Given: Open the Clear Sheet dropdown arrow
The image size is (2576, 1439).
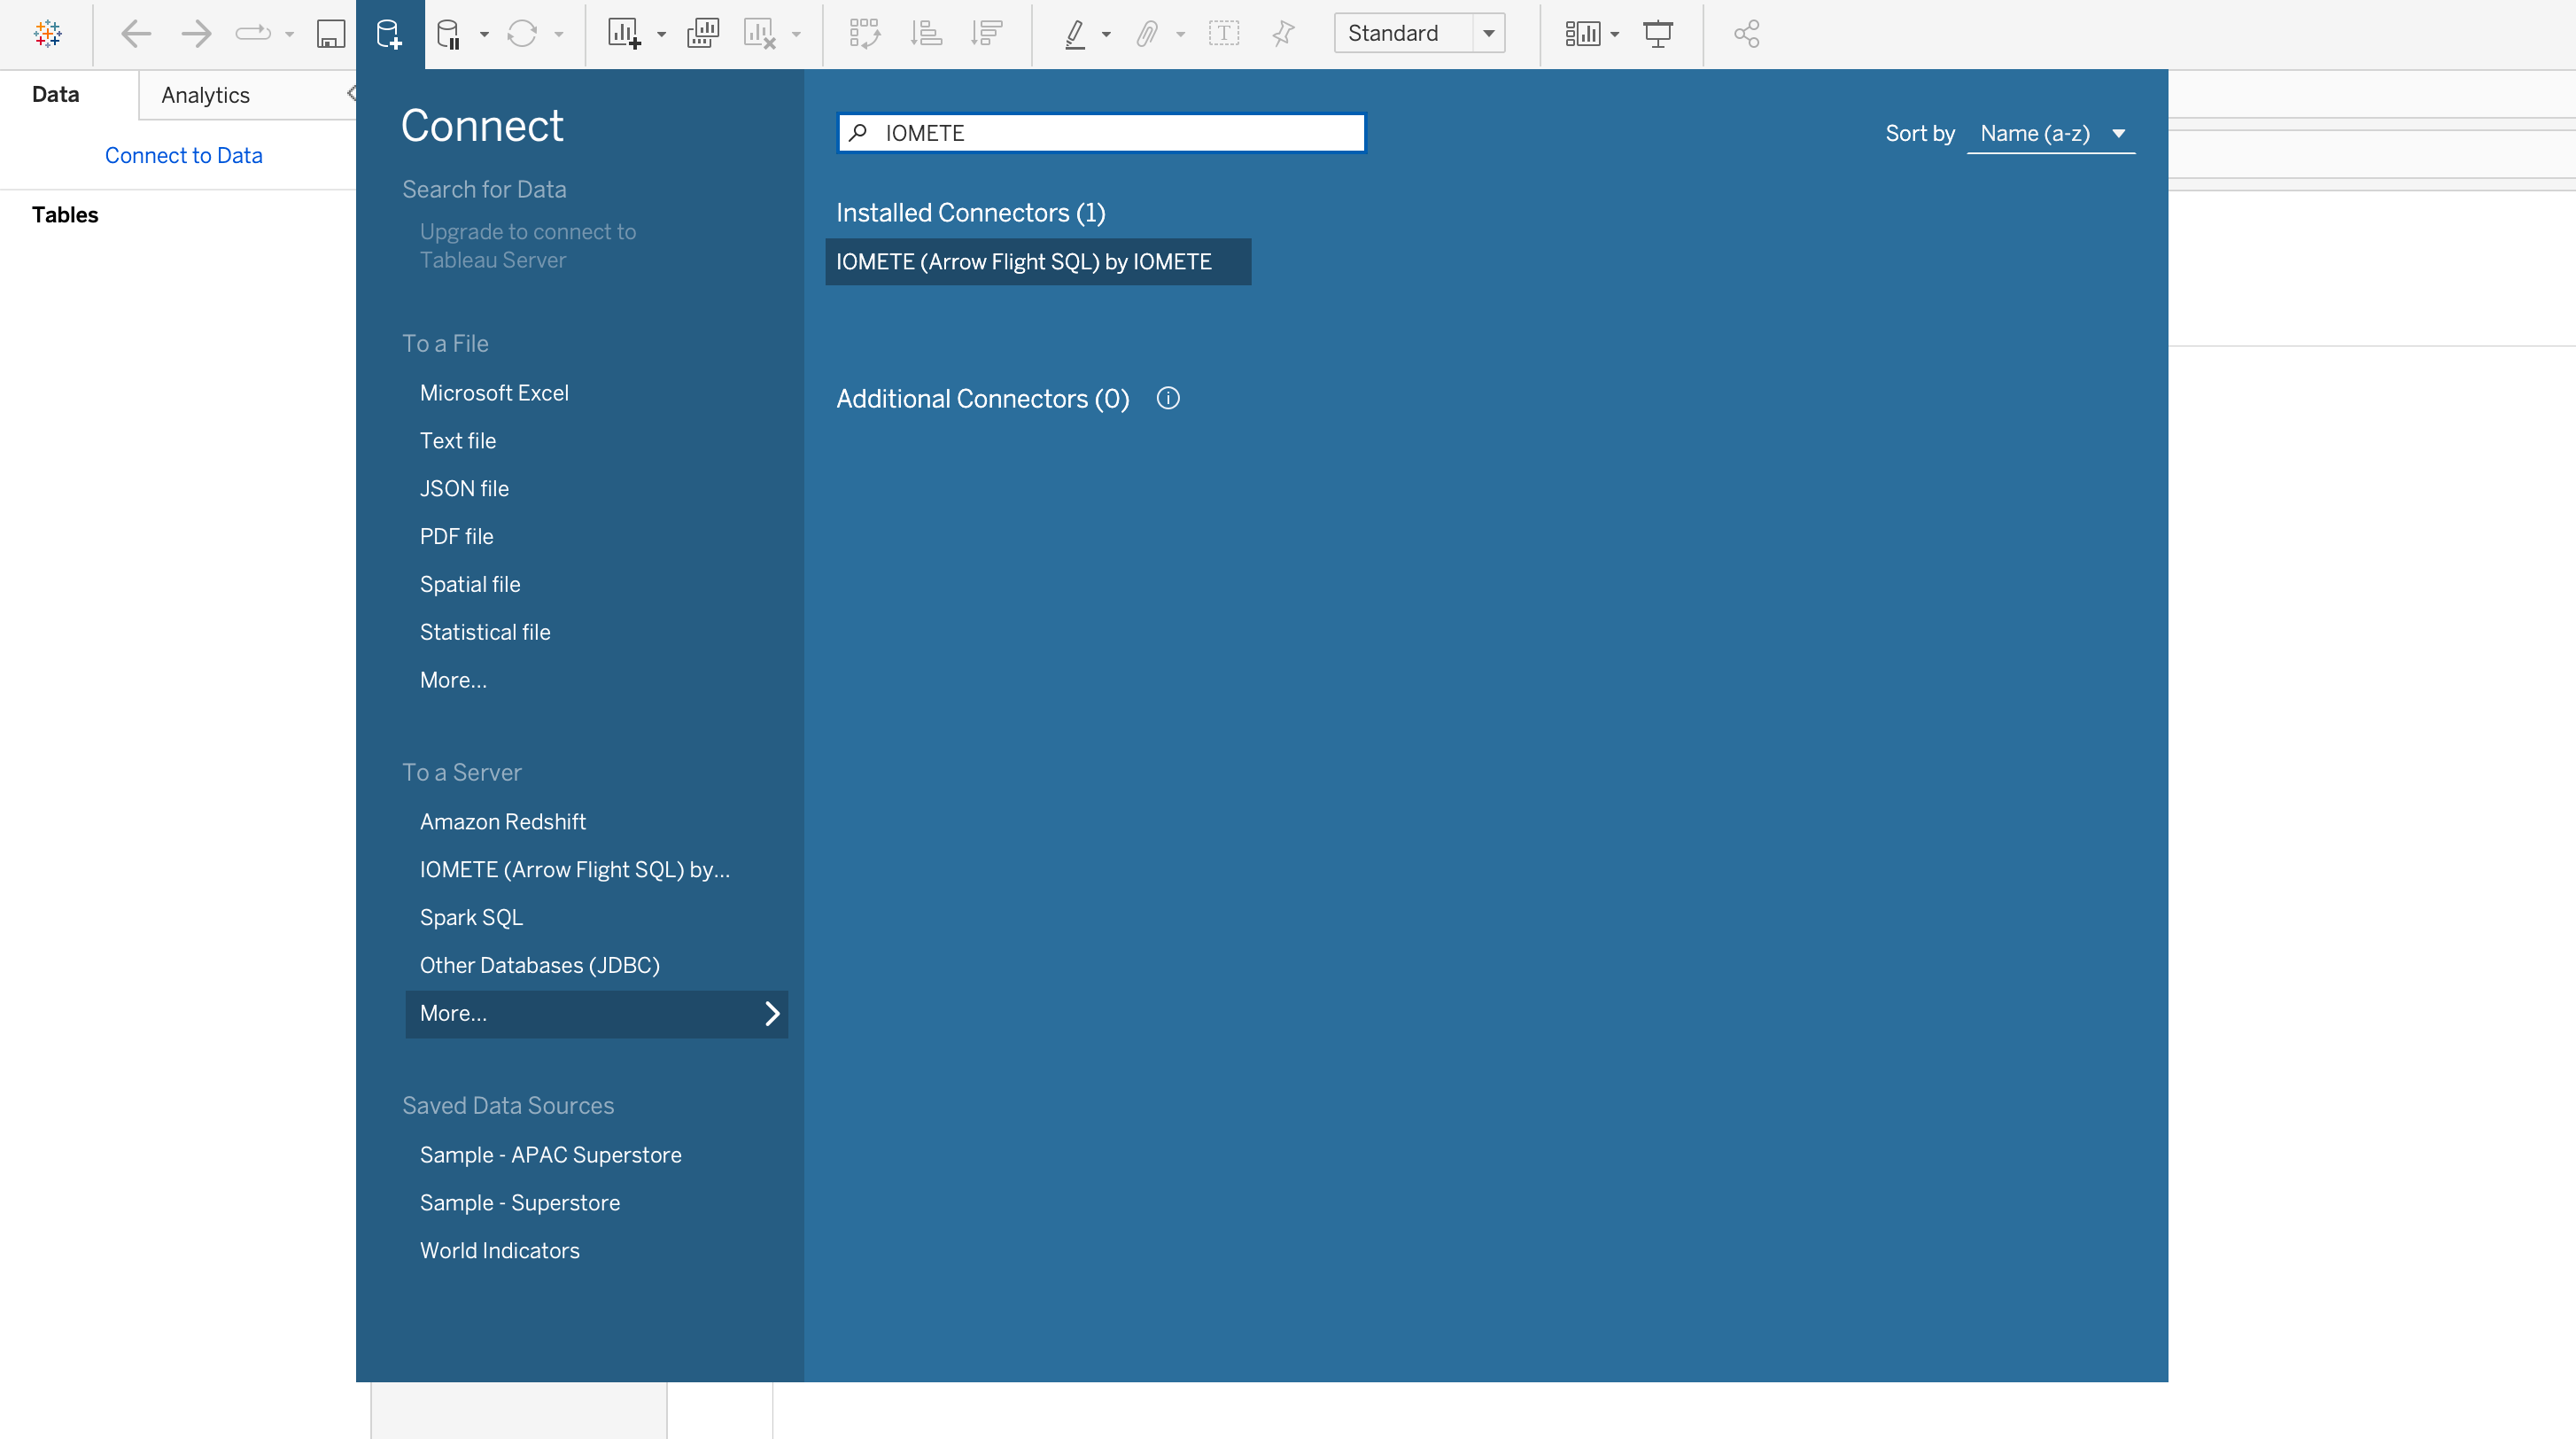Looking at the screenshot, I should pos(796,34).
